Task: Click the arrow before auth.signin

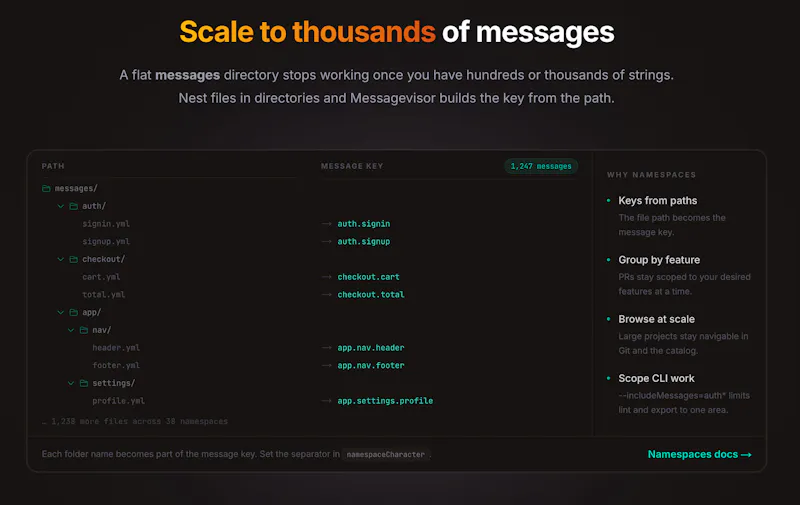Action: pyautogui.click(x=327, y=223)
